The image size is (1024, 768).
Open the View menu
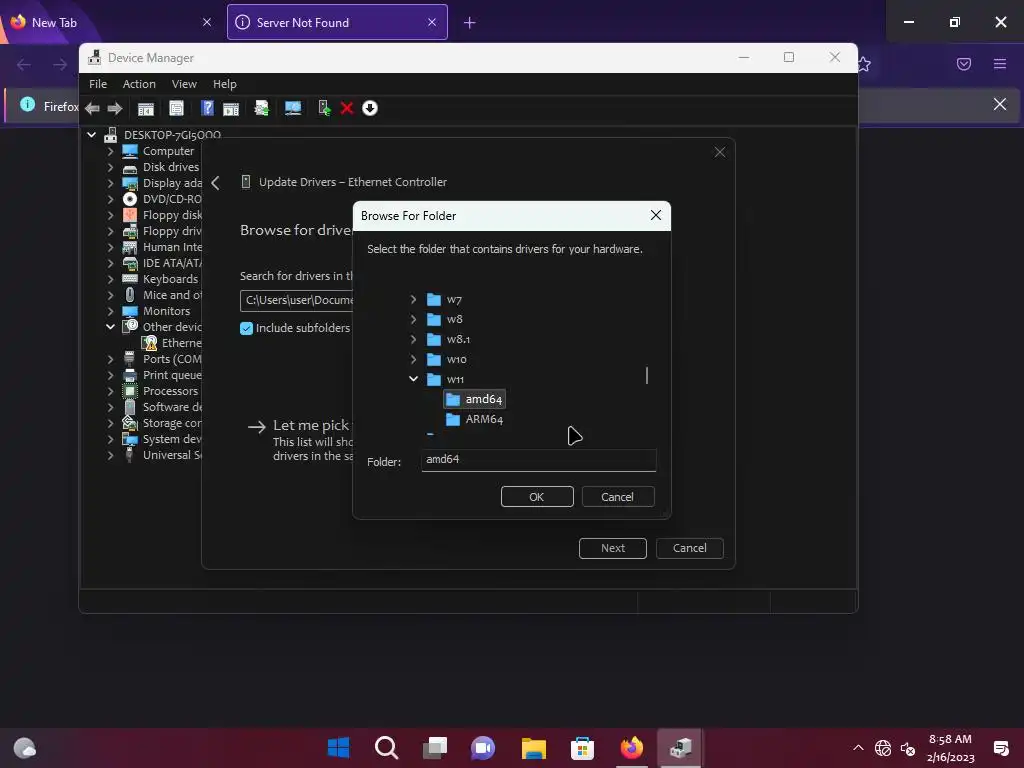184,84
